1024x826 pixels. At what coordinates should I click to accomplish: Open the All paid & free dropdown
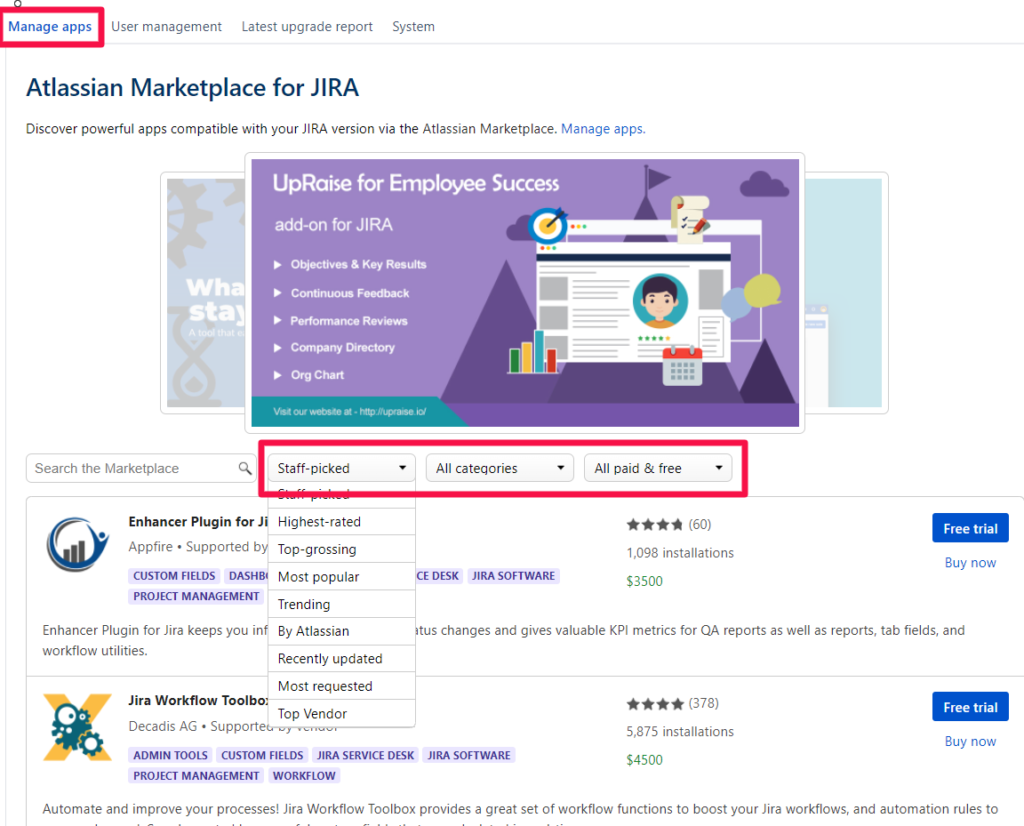658,467
